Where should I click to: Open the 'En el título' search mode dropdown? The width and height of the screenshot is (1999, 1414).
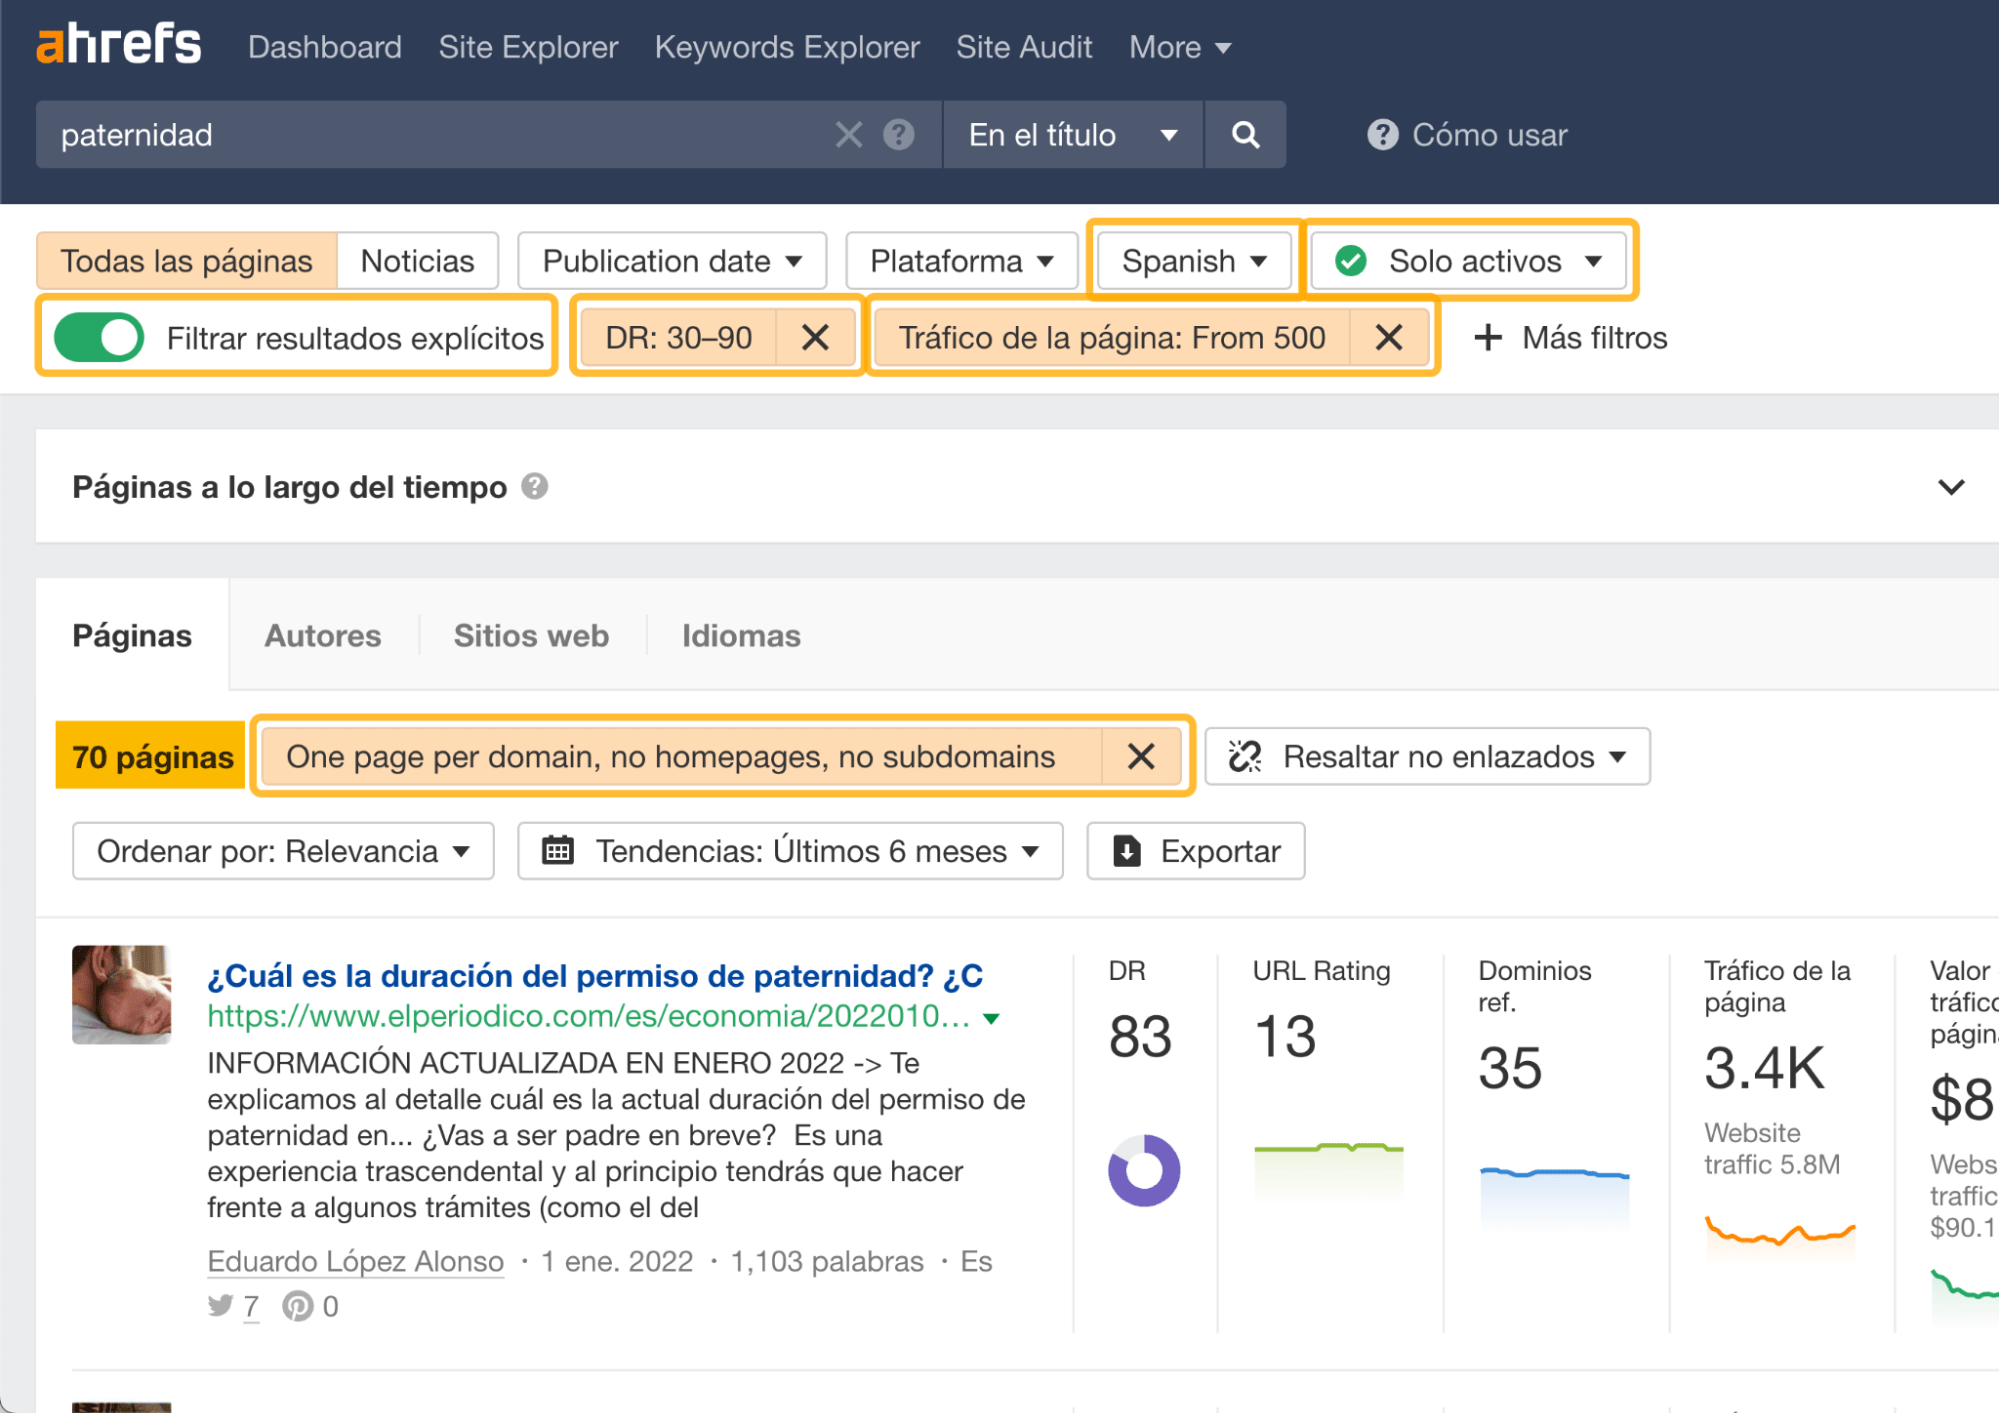tap(1070, 135)
